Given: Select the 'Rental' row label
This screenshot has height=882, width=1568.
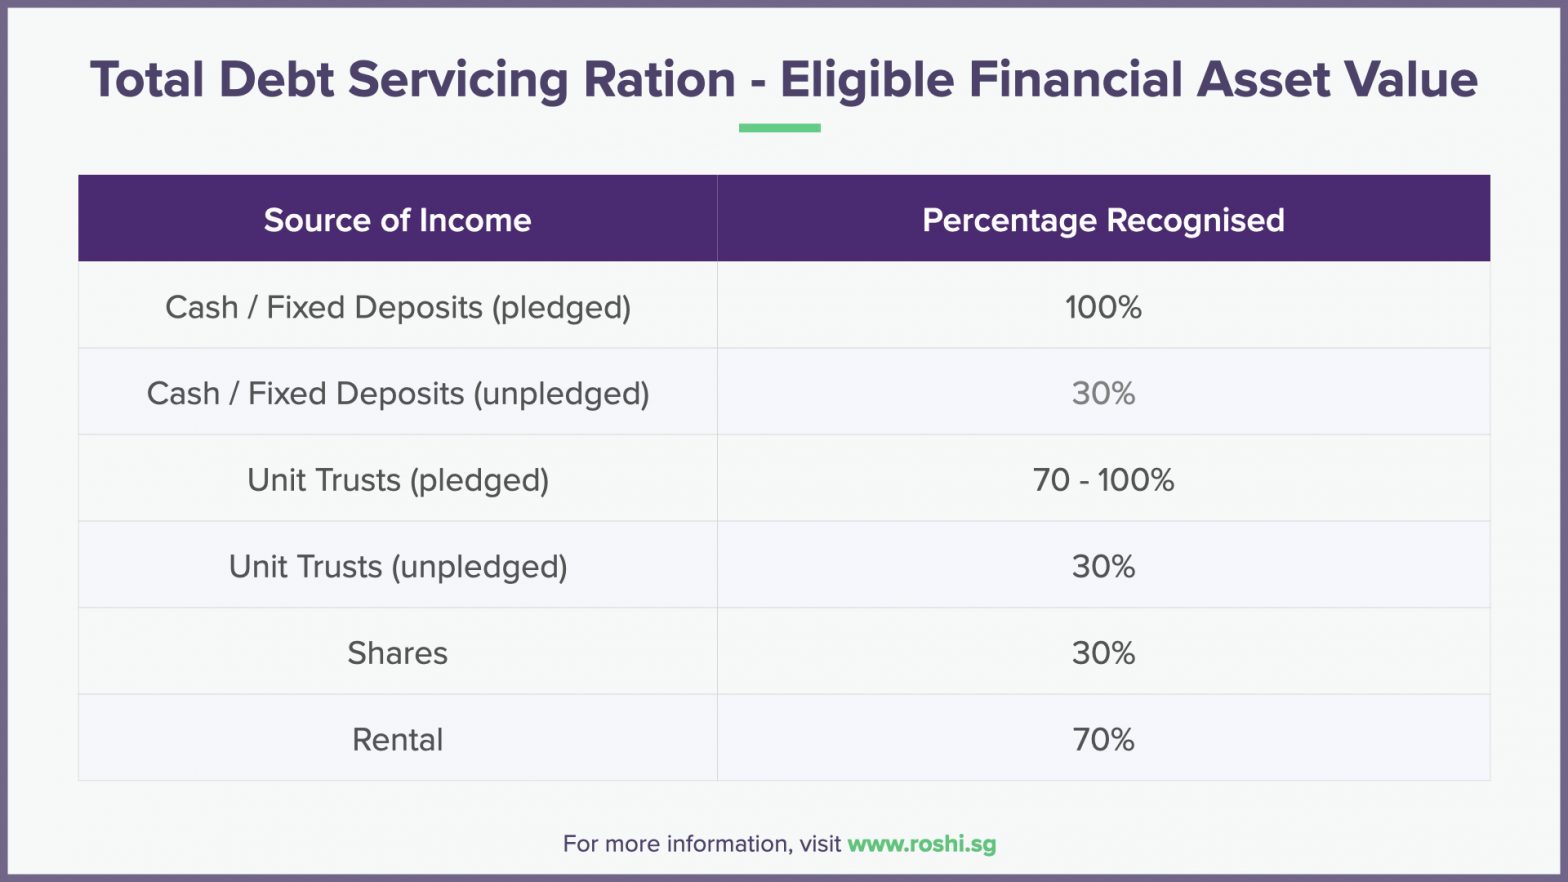Looking at the screenshot, I should 397,740.
